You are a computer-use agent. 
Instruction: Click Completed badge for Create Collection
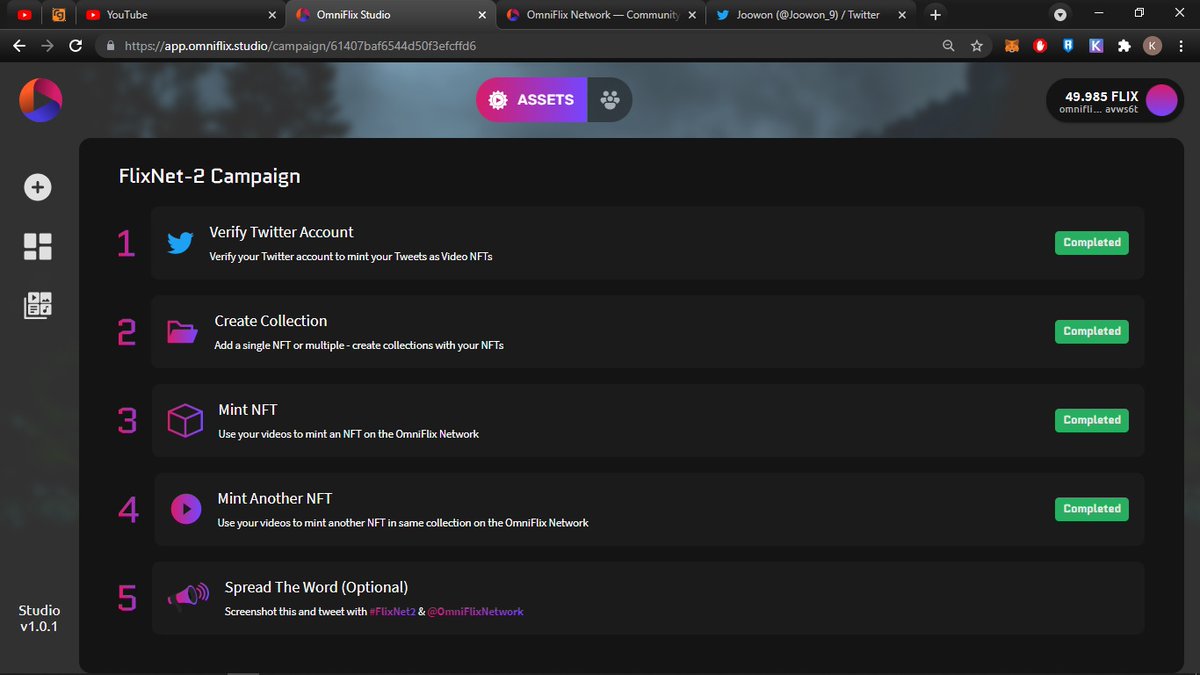click(1092, 331)
